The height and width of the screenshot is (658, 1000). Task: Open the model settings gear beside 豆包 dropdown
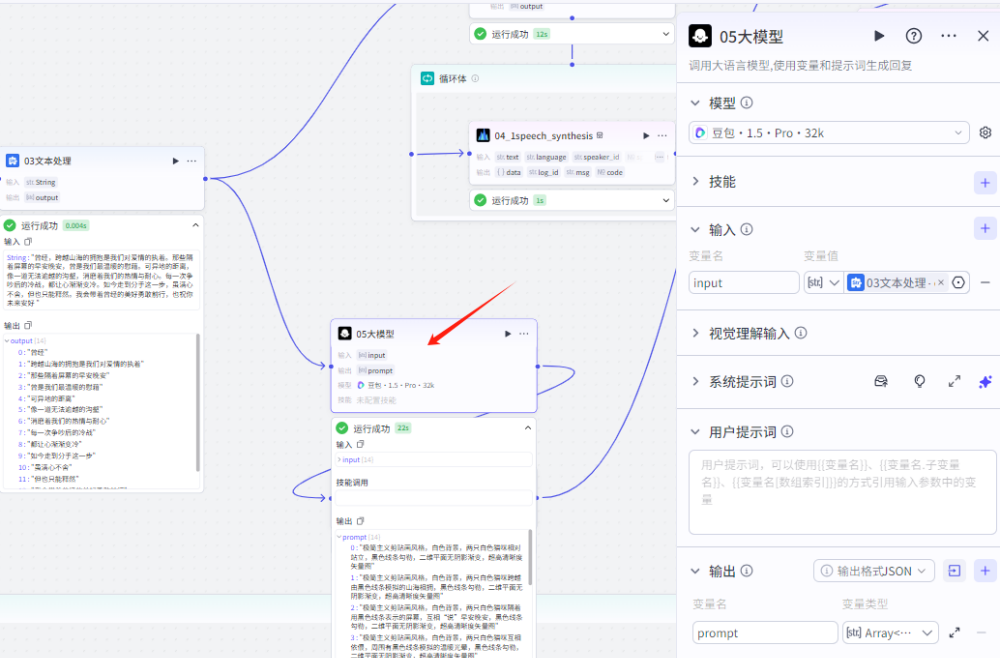coord(985,132)
